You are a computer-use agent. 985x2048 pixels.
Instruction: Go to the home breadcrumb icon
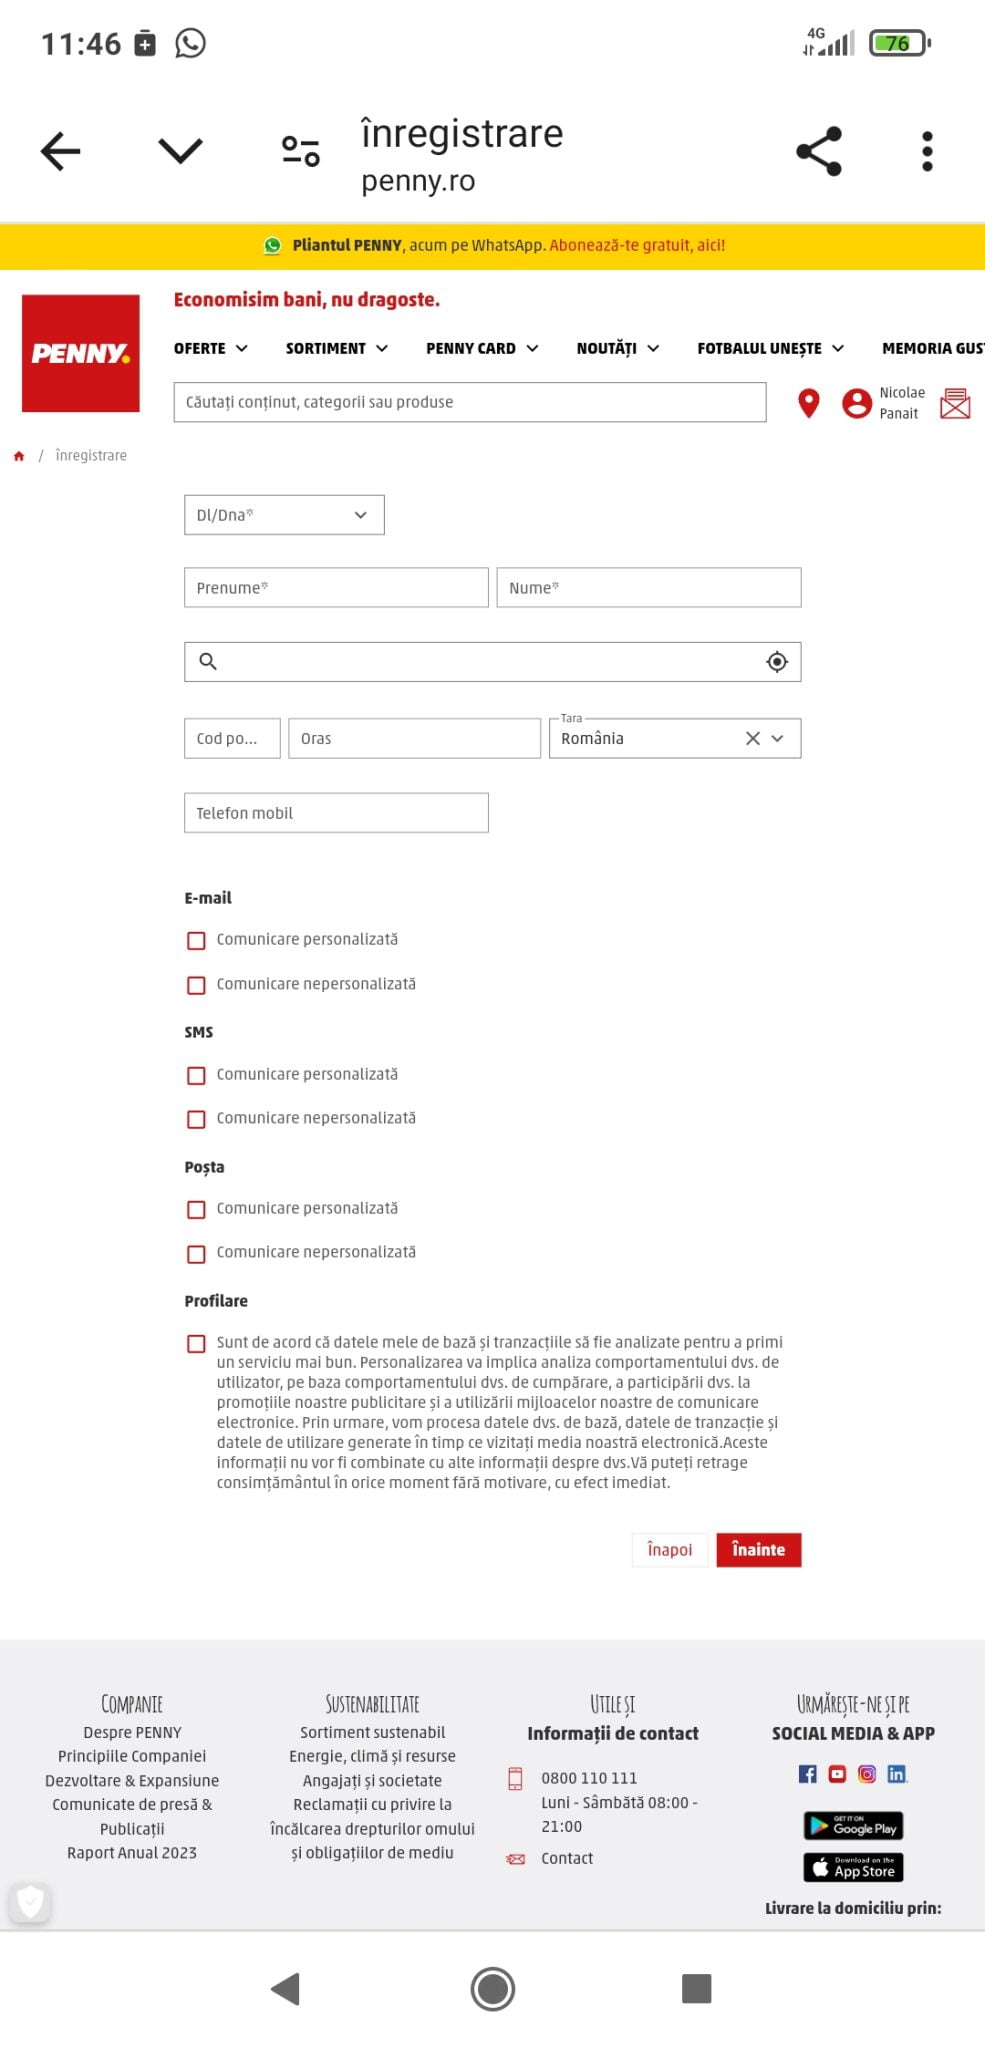pos(19,456)
